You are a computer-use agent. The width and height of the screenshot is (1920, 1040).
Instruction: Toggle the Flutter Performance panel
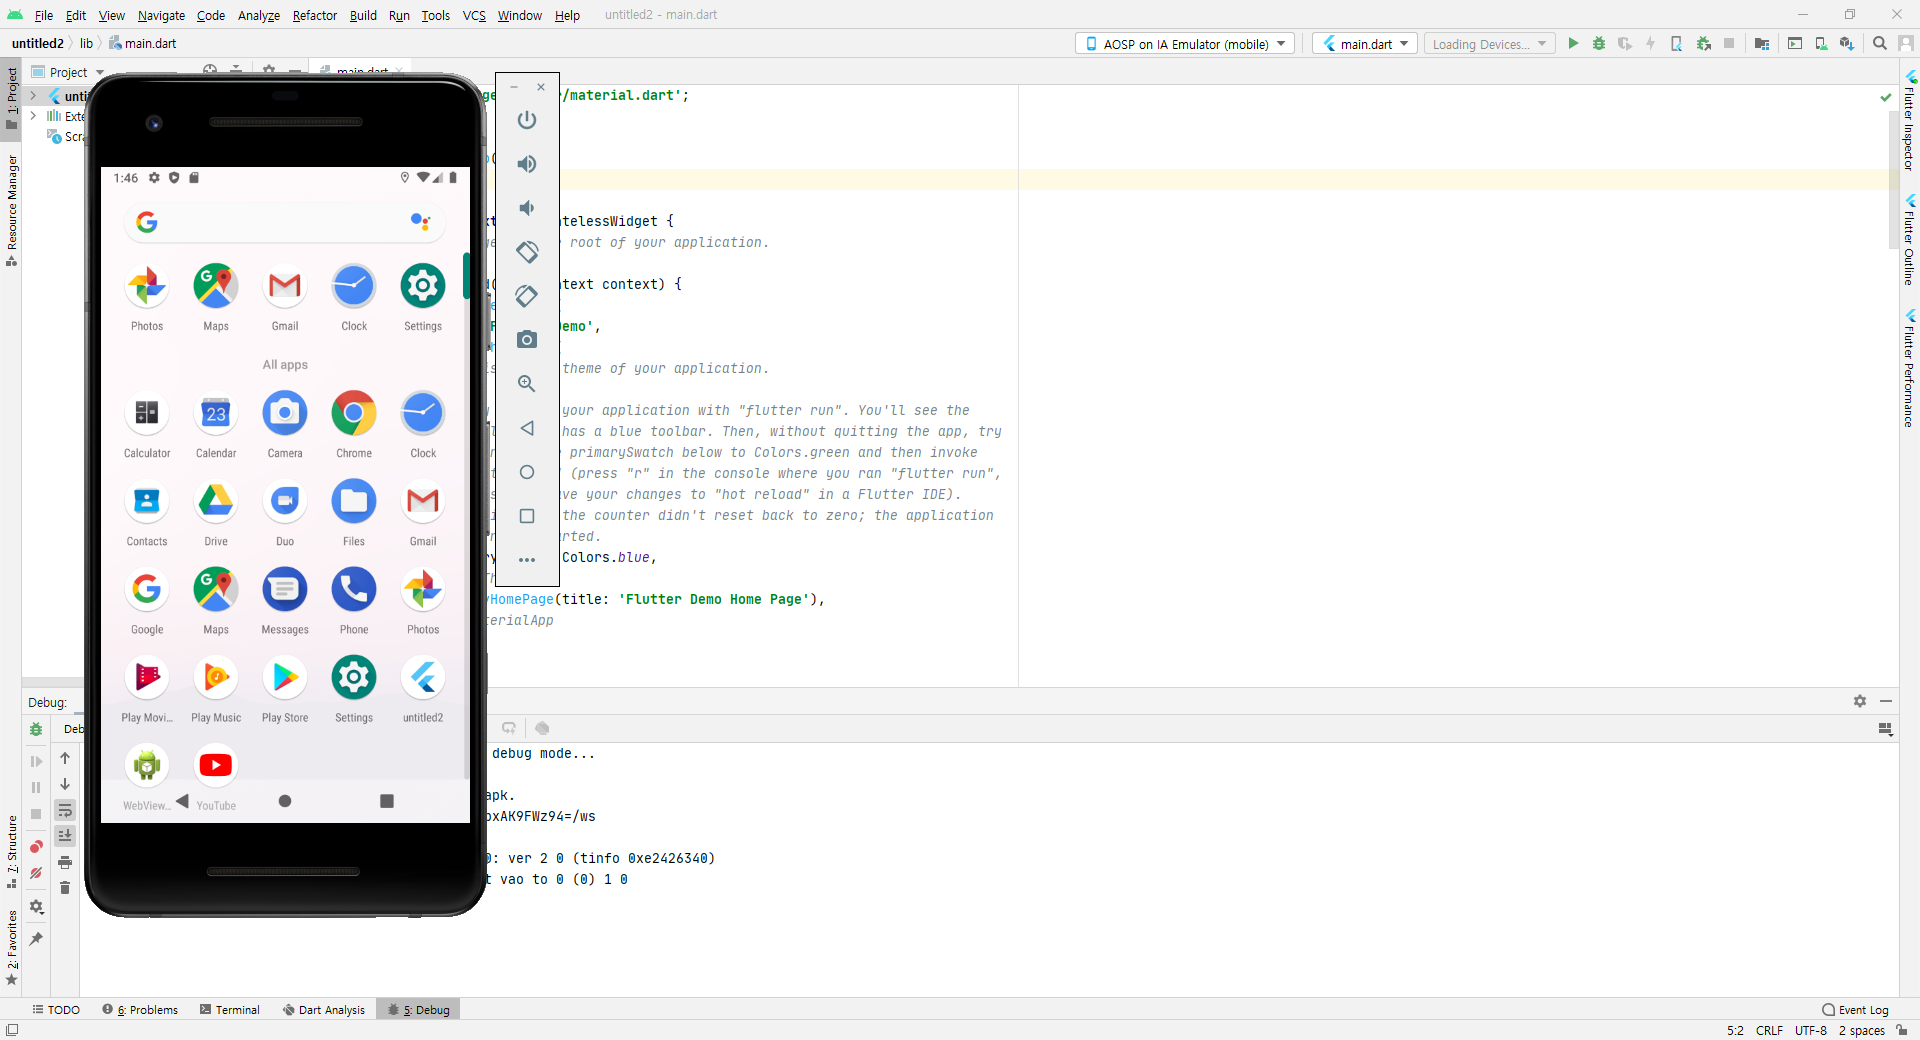1909,368
